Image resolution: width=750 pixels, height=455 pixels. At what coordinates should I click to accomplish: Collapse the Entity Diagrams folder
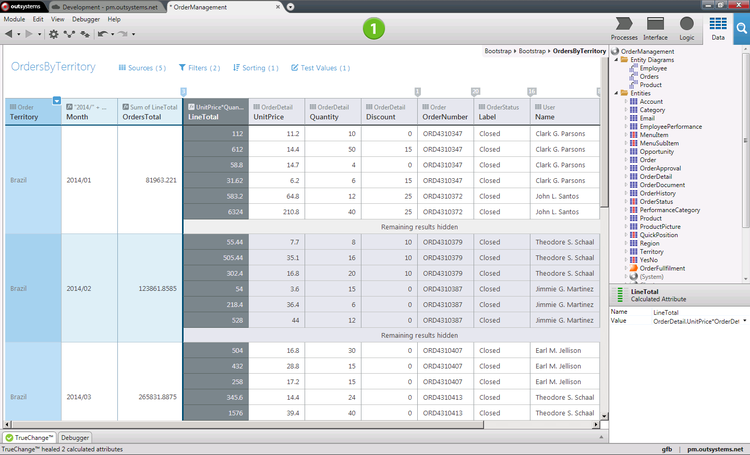click(616, 59)
